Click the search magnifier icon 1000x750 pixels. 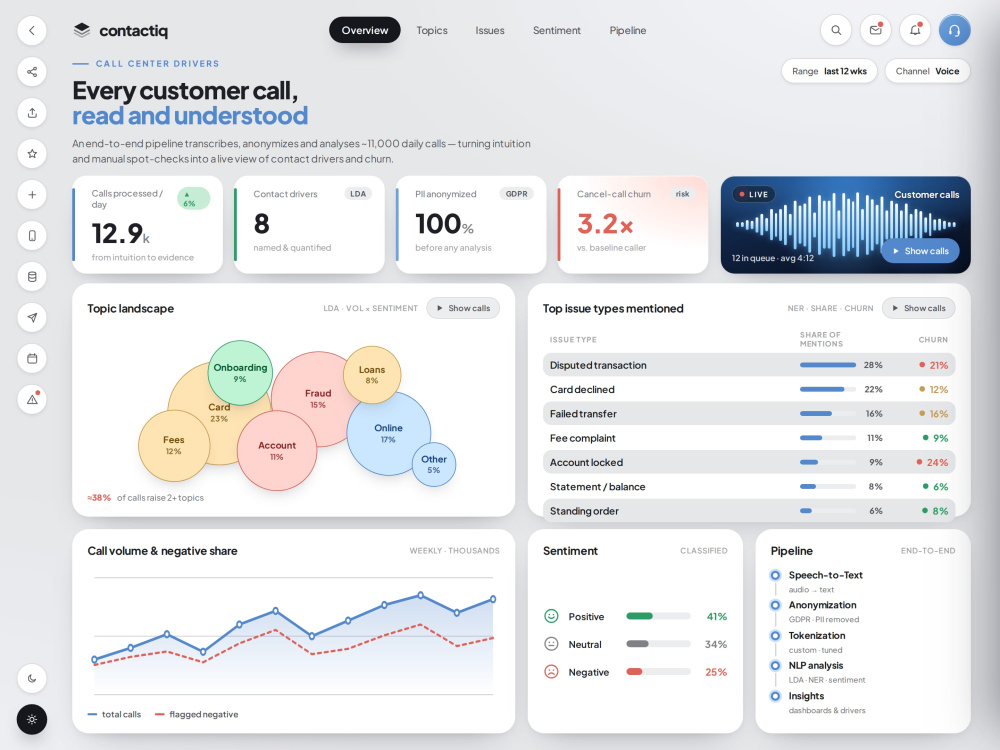pos(835,30)
